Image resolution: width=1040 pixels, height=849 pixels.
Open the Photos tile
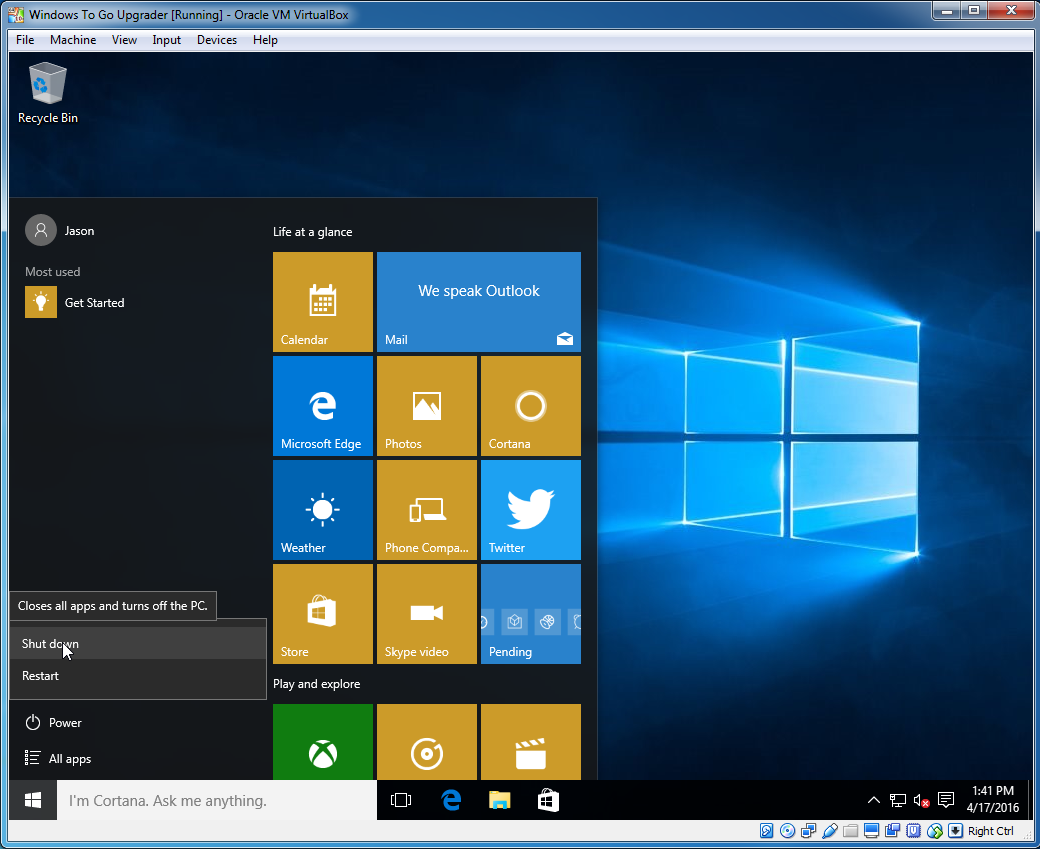426,406
